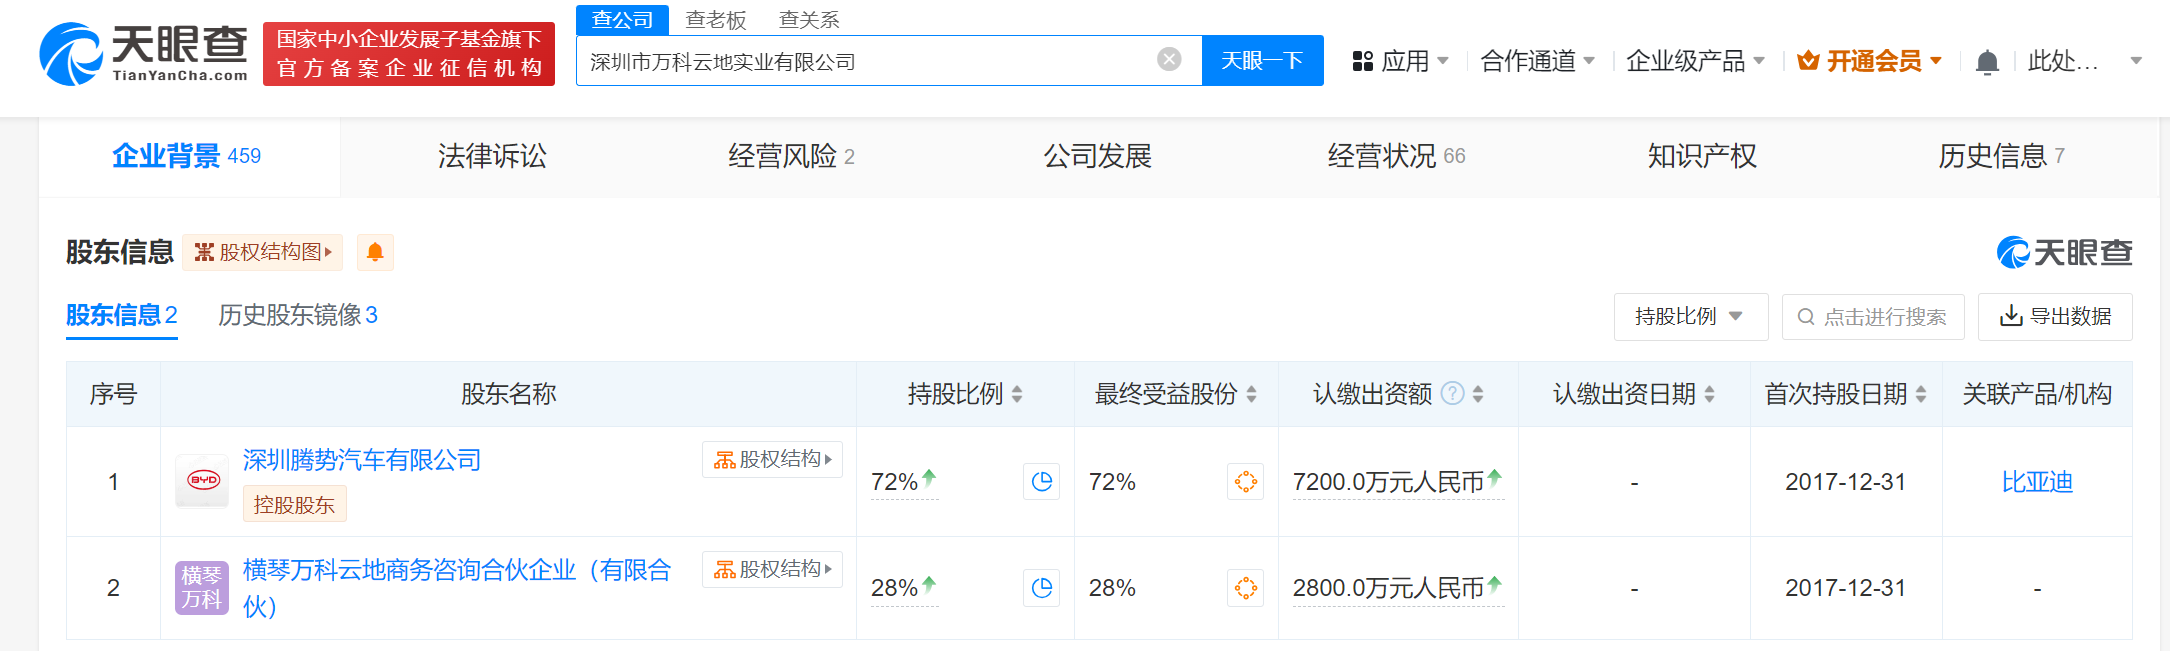Switch to the 查关系 search tab
Image resolution: width=2170 pixels, height=651 pixels.
click(x=809, y=20)
